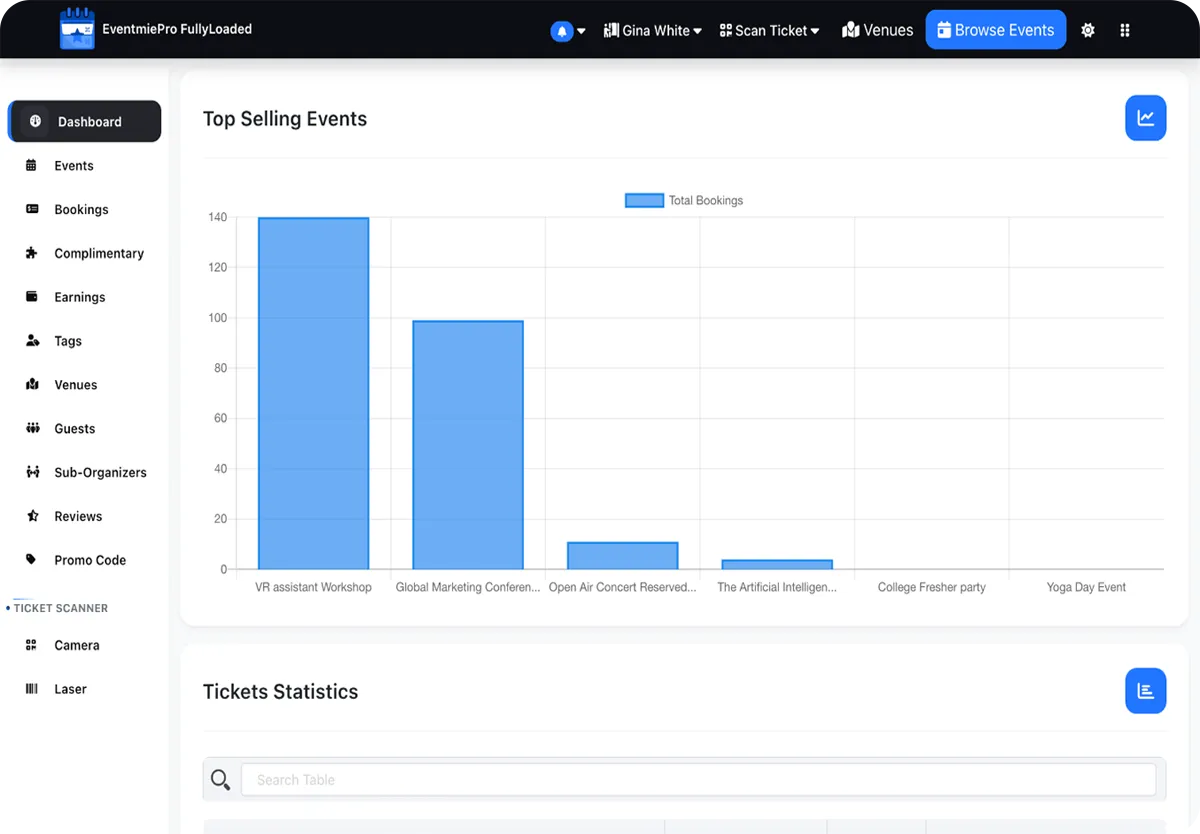Open the notification bell dropdown

[x=568, y=31]
